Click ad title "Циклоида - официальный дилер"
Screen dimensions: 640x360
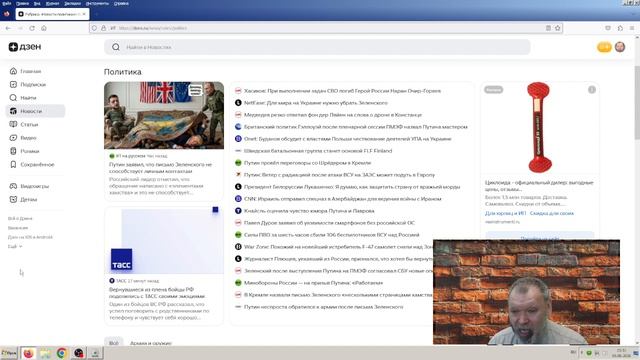pos(539,186)
